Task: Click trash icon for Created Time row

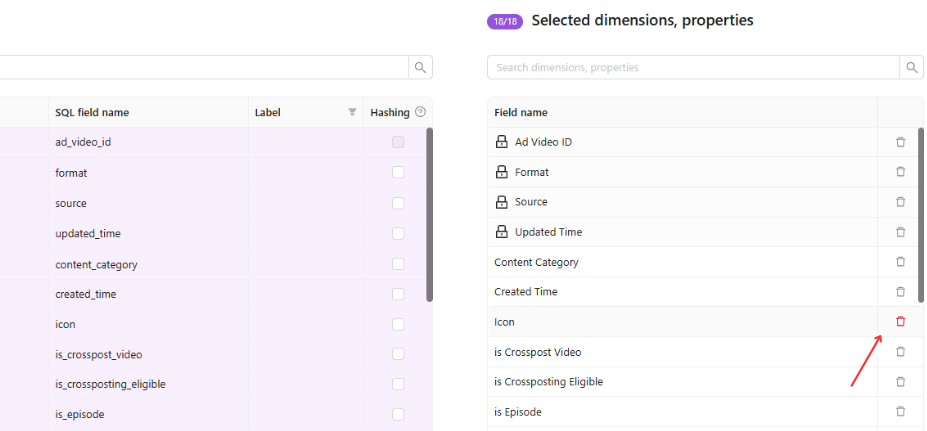Action: pyautogui.click(x=900, y=291)
